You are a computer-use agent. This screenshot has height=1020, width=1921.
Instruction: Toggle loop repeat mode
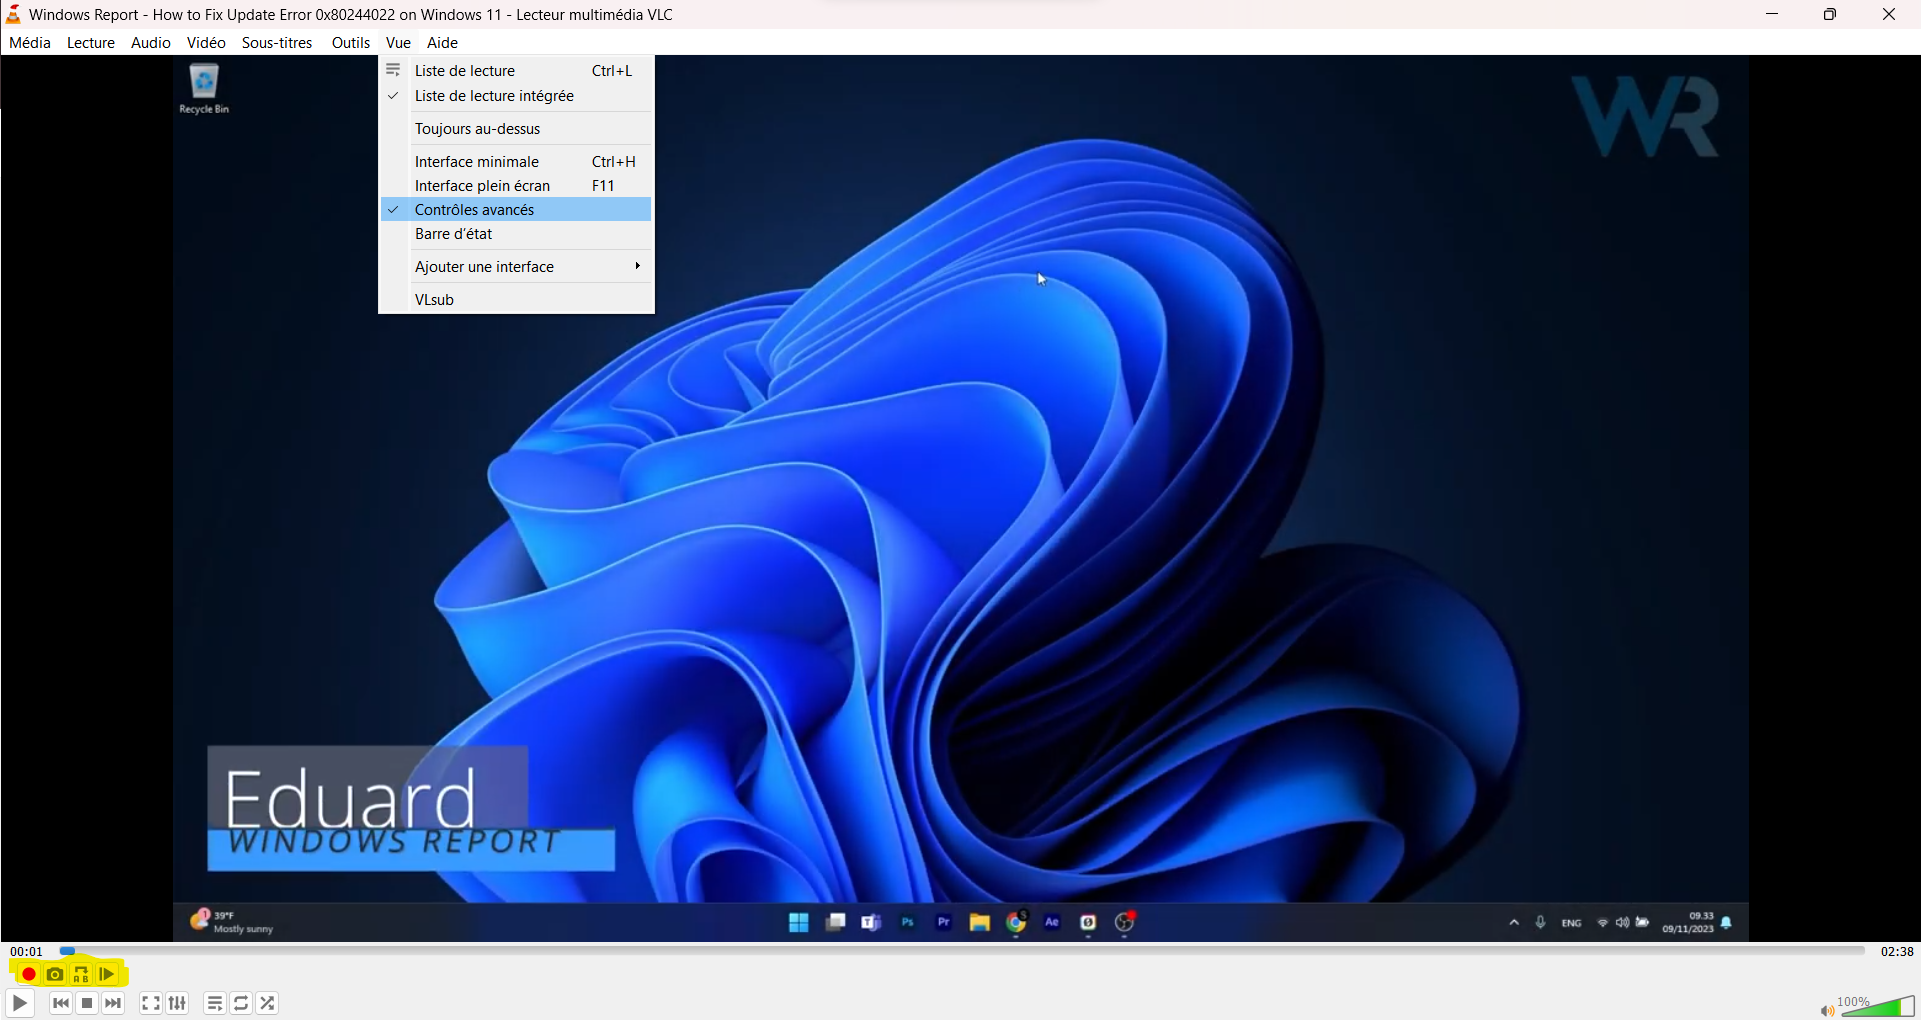241,1003
